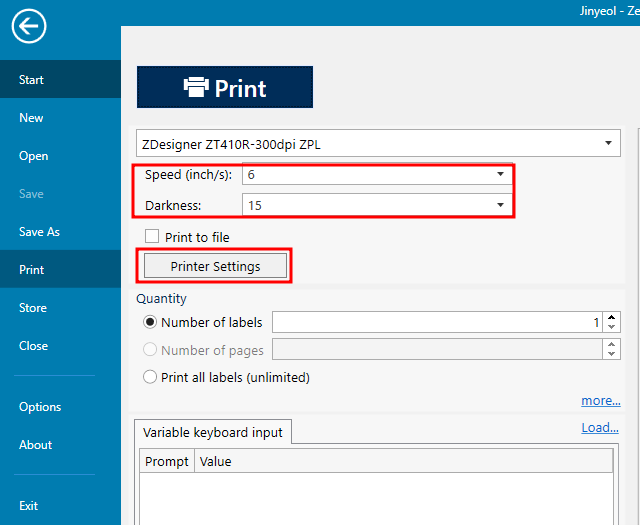
Task: Click the back arrow circle icon
Action: [29, 27]
